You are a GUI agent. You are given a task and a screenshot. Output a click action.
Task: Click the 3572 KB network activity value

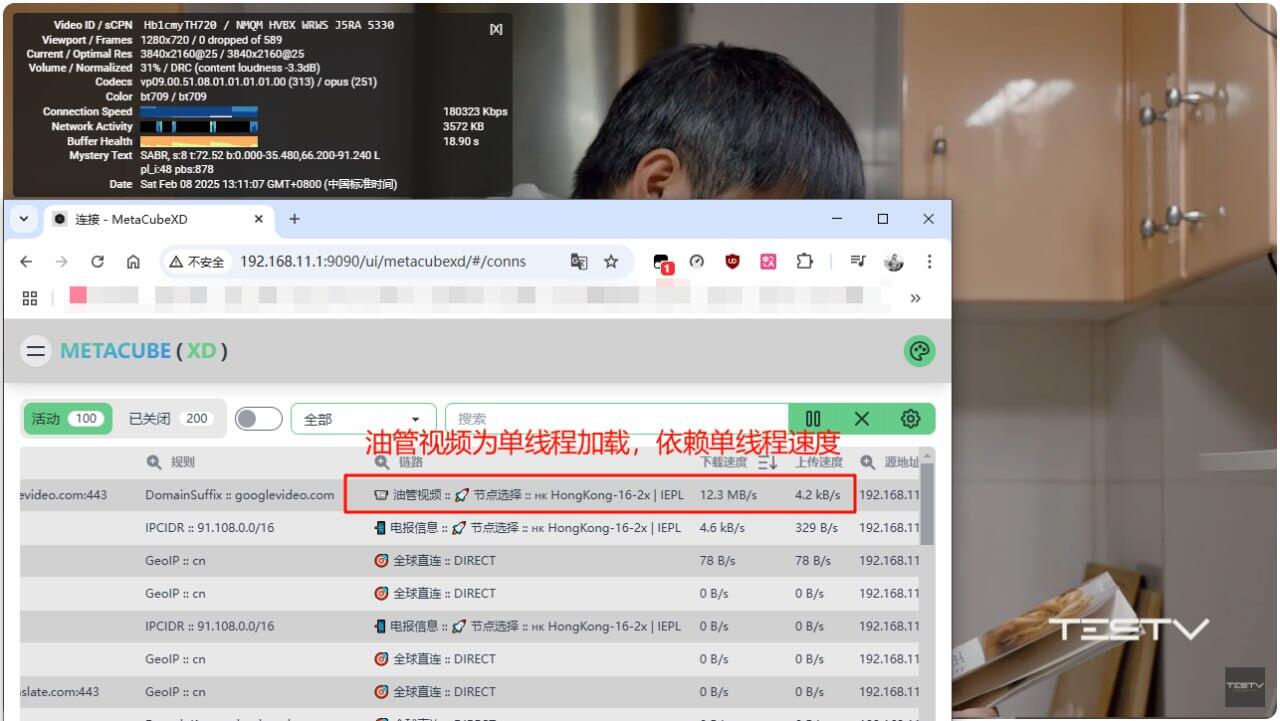[463, 127]
